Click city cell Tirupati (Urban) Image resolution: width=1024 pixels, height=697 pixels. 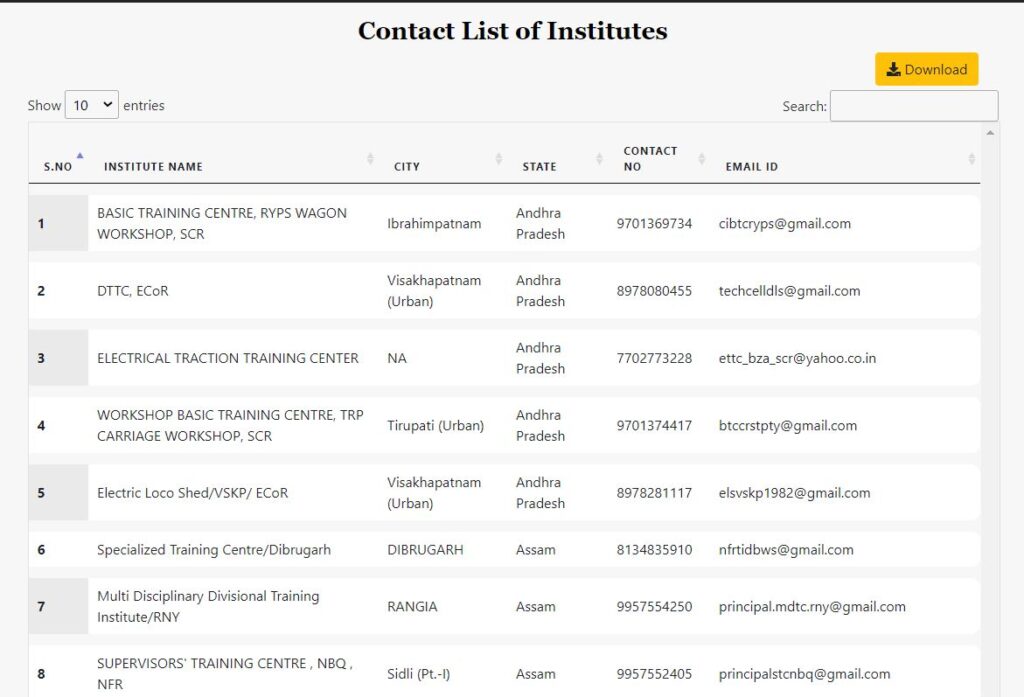click(435, 425)
